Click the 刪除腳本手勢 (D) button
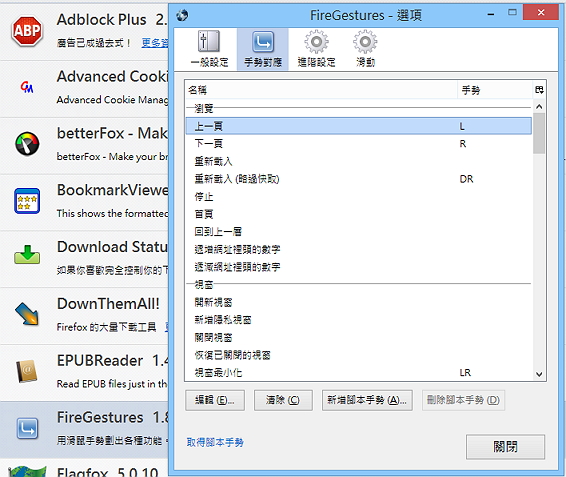The height and width of the screenshot is (477, 566). [463, 400]
